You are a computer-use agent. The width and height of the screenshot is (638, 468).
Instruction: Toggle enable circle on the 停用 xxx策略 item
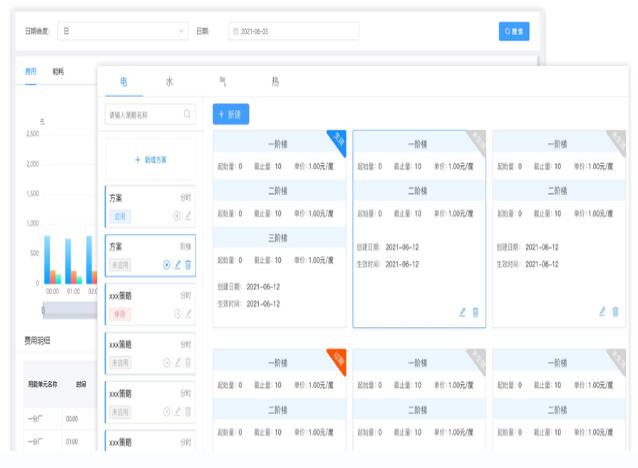click(178, 313)
